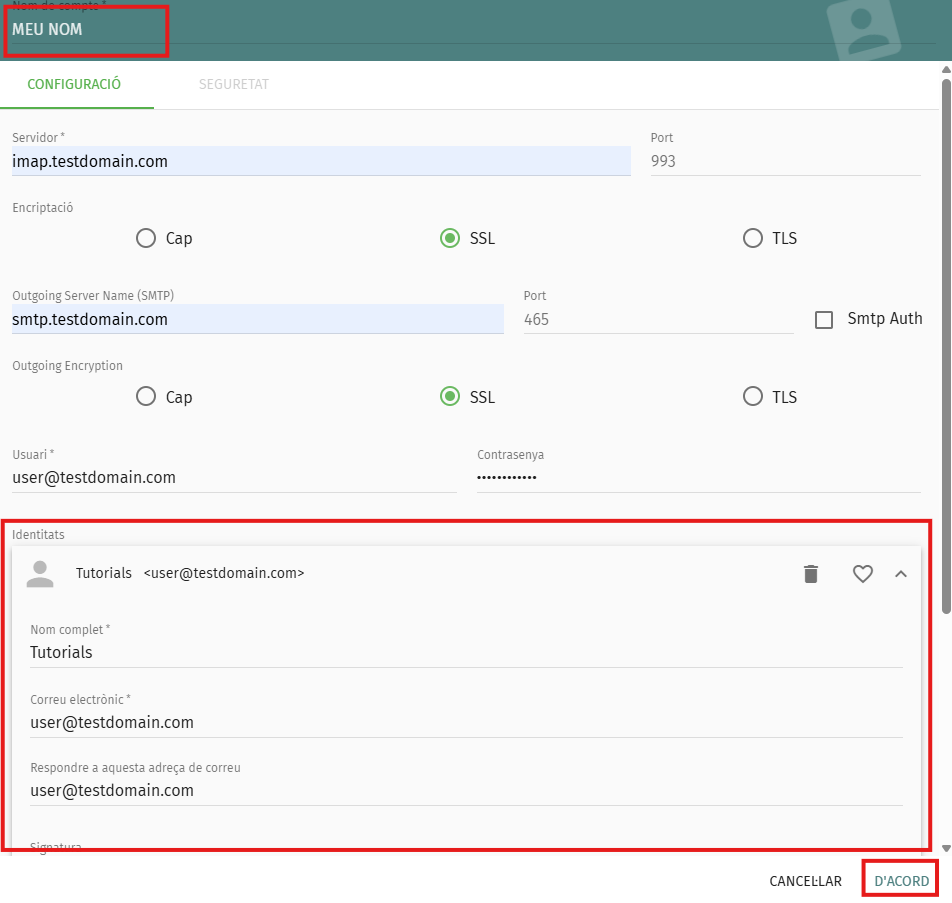Focus the Contrasenya password field
Image resolution: width=952 pixels, height=903 pixels.
coord(697,478)
